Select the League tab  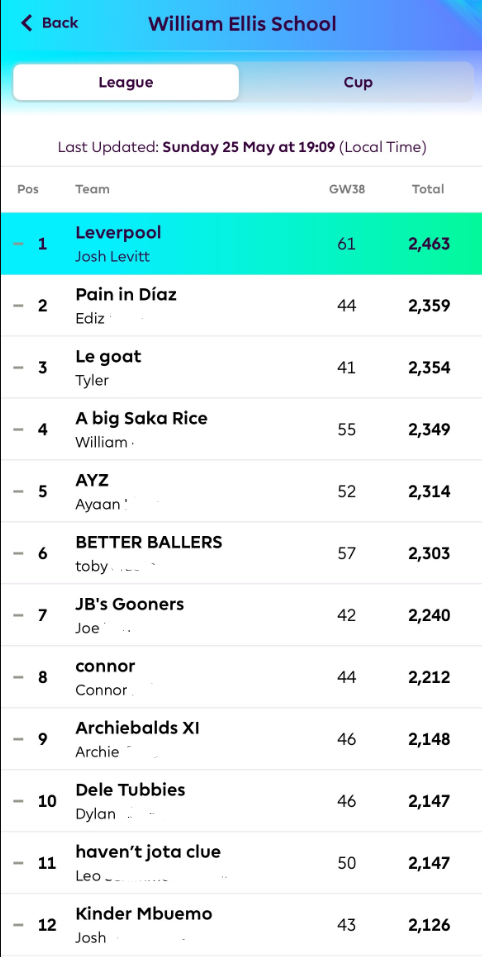(x=126, y=82)
